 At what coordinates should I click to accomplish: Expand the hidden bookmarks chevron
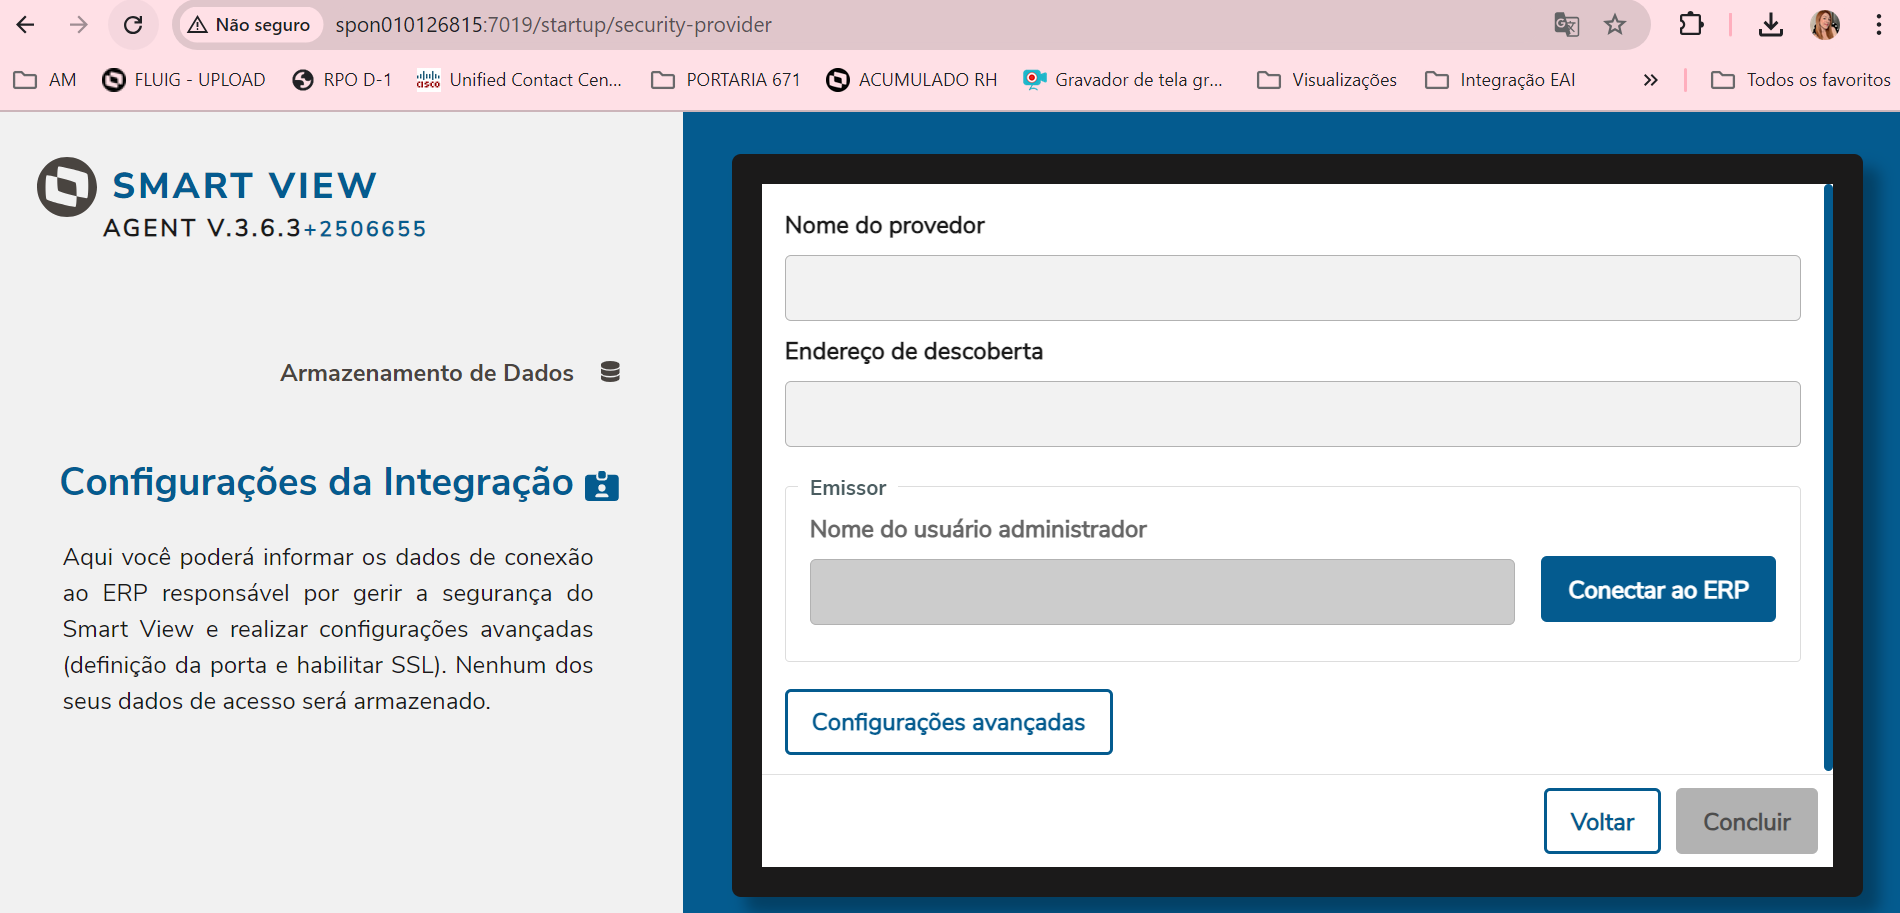(x=1650, y=80)
